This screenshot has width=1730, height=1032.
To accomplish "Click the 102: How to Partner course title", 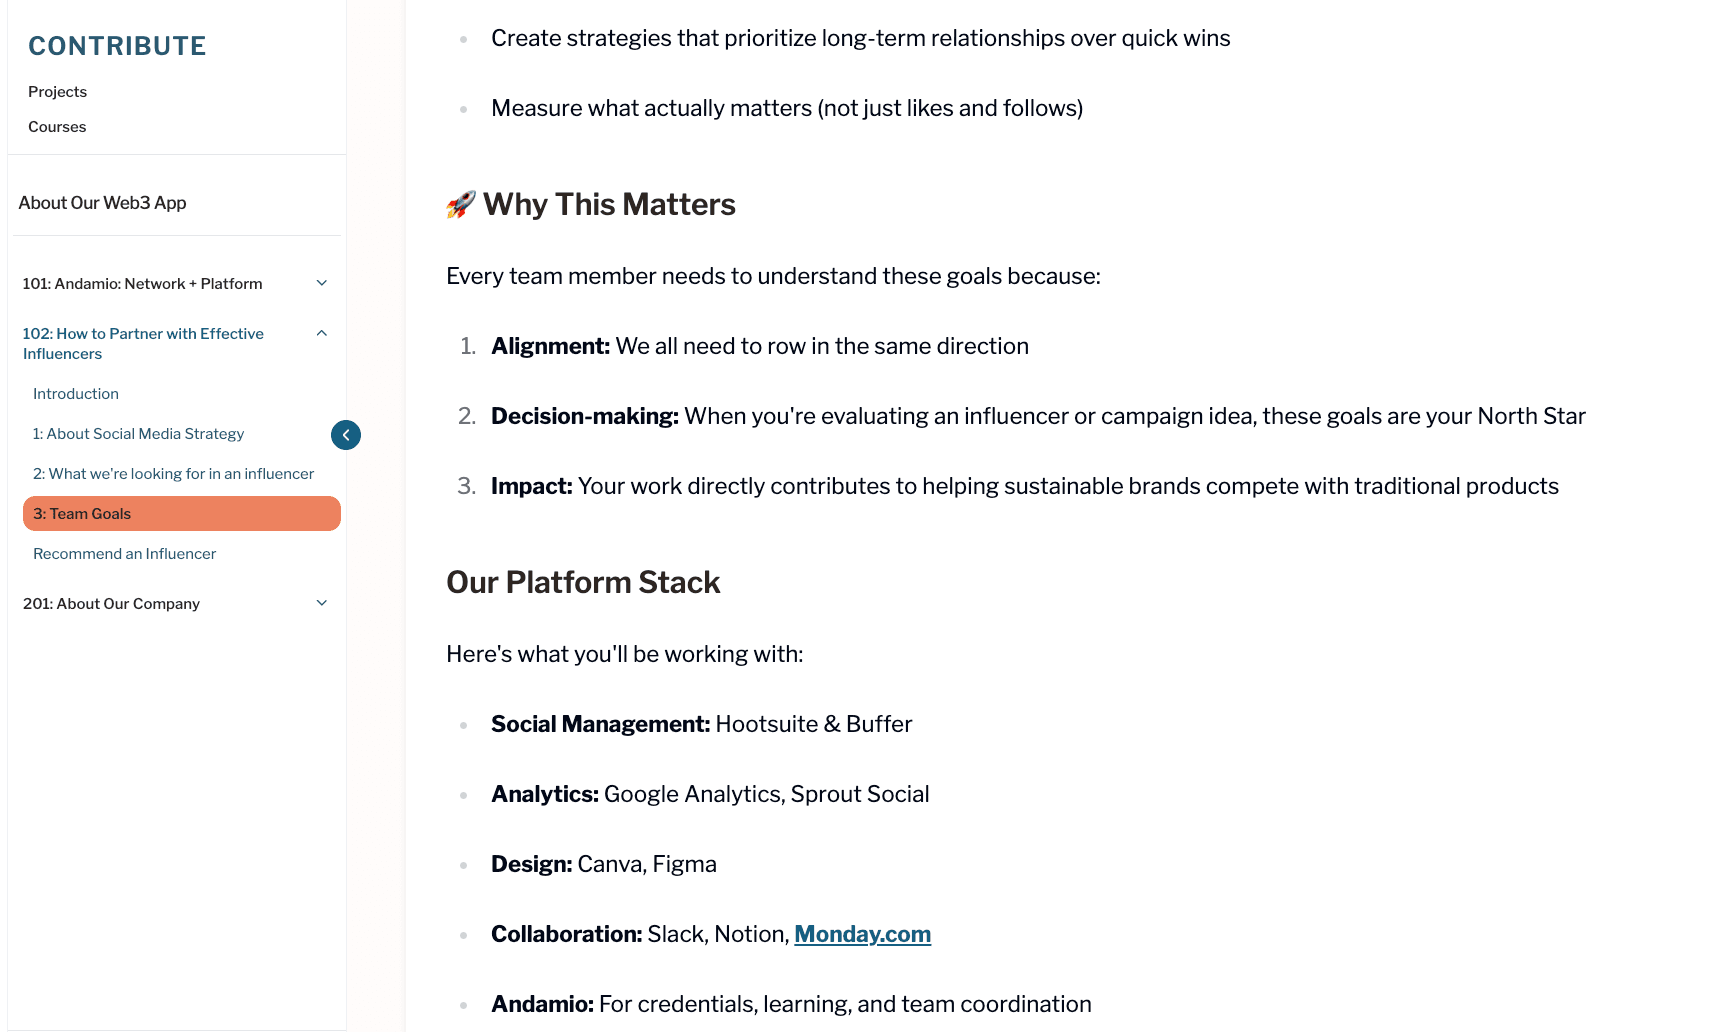I will pyautogui.click(x=143, y=343).
